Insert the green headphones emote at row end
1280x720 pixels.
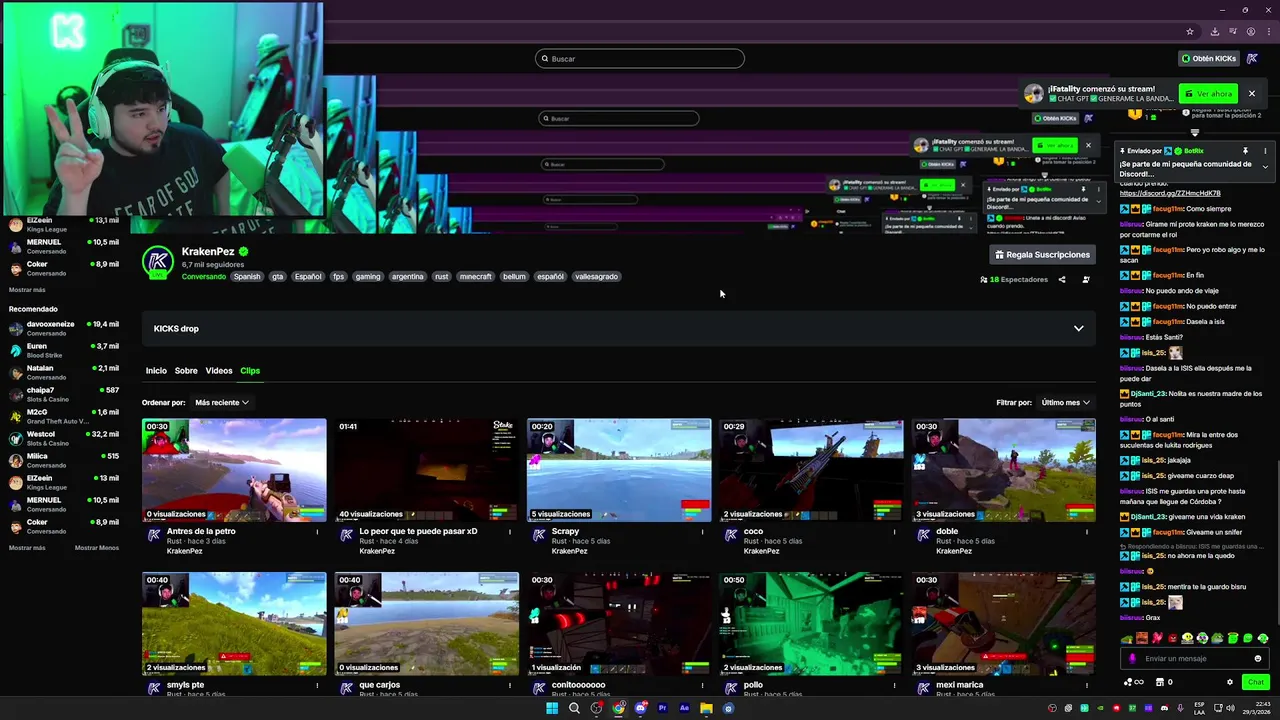point(1263,638)
